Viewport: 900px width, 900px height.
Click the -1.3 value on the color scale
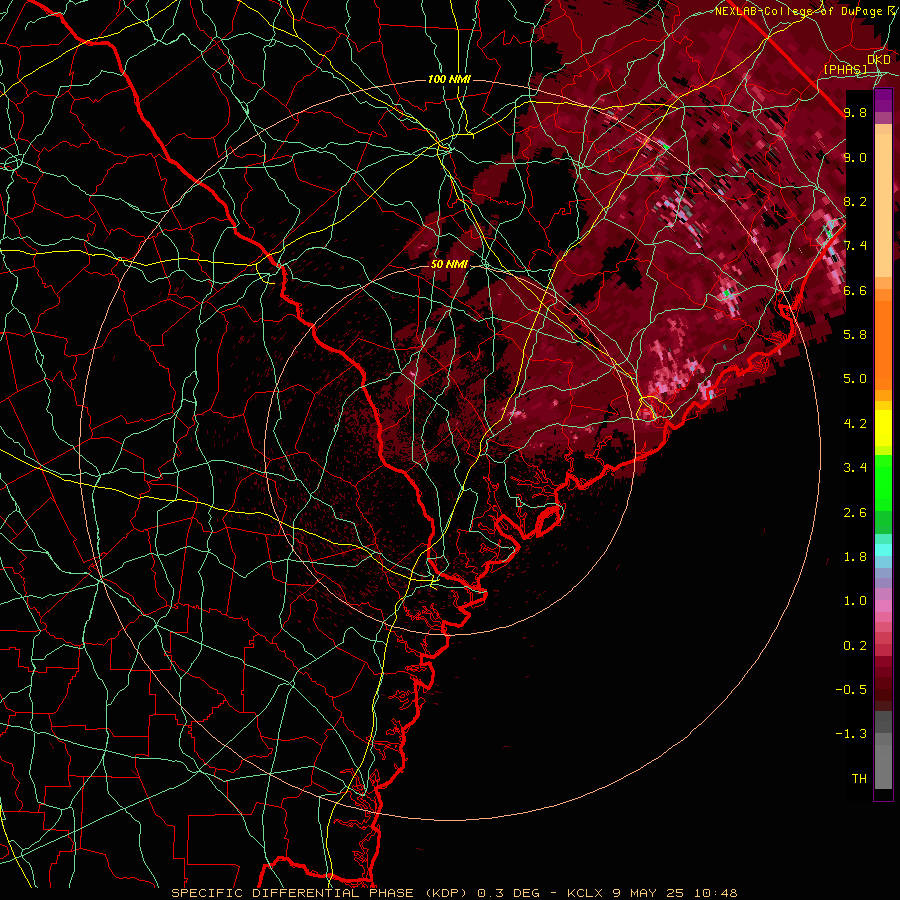pyautogui.click(x=851, y=734)
